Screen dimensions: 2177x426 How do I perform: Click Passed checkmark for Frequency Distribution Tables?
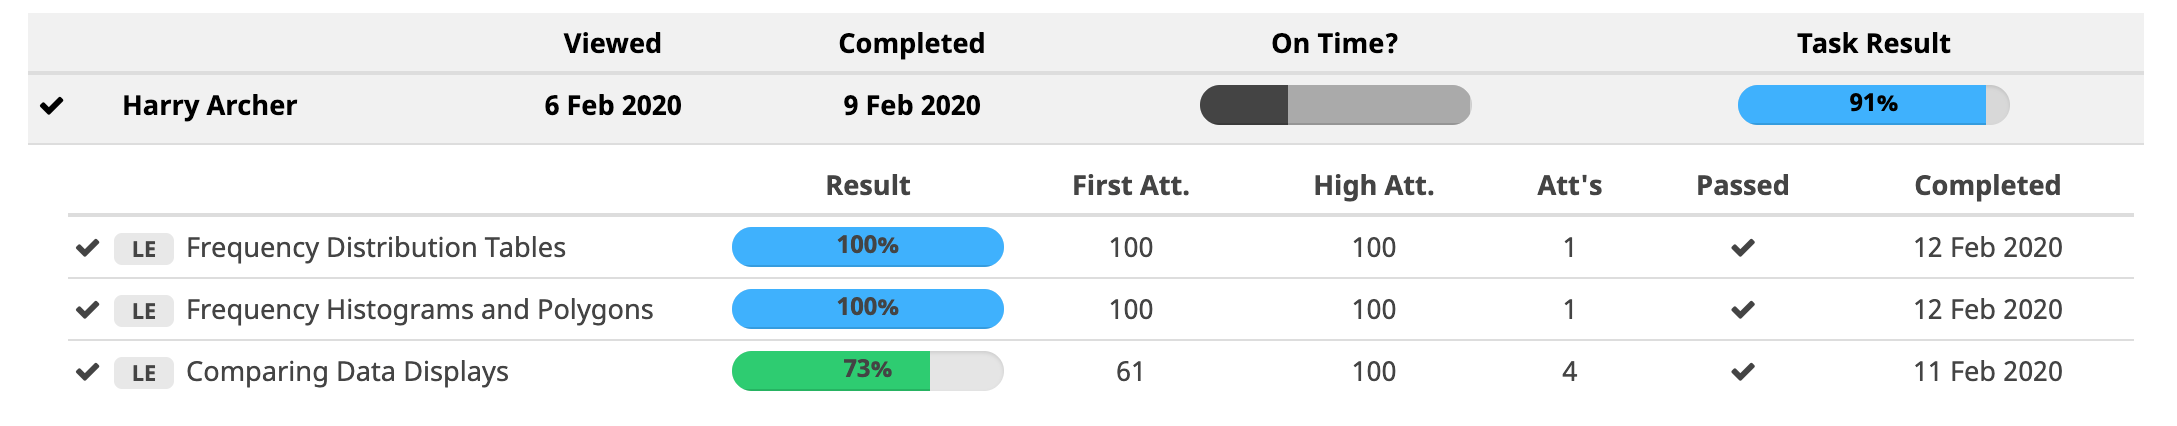click(1743, 248)
